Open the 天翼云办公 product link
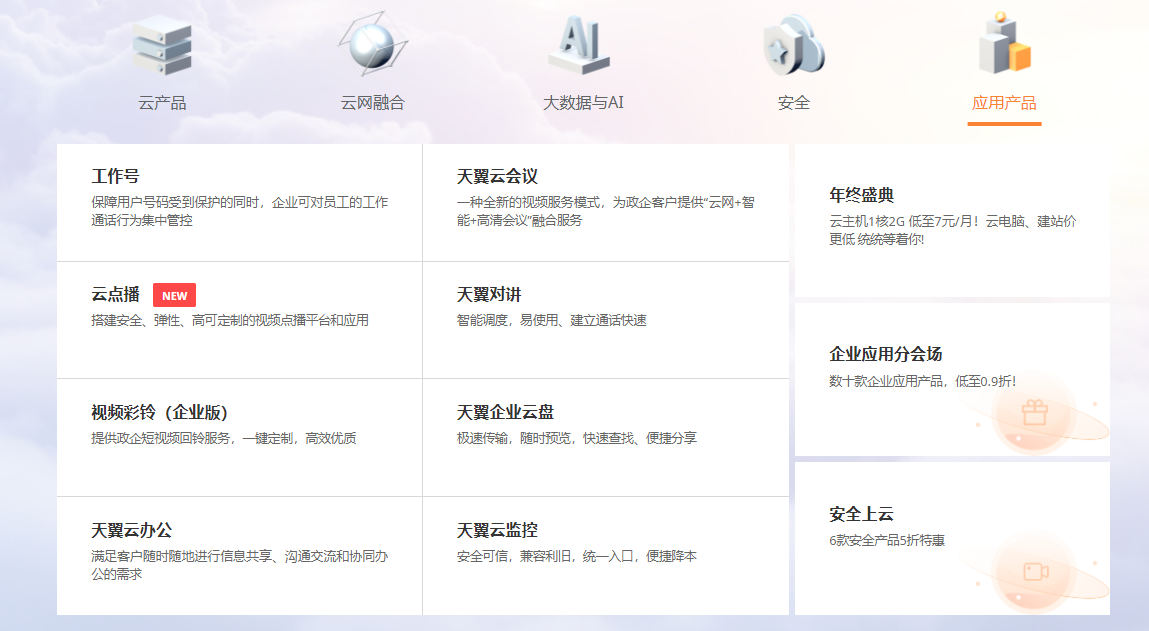 point(132,531)
